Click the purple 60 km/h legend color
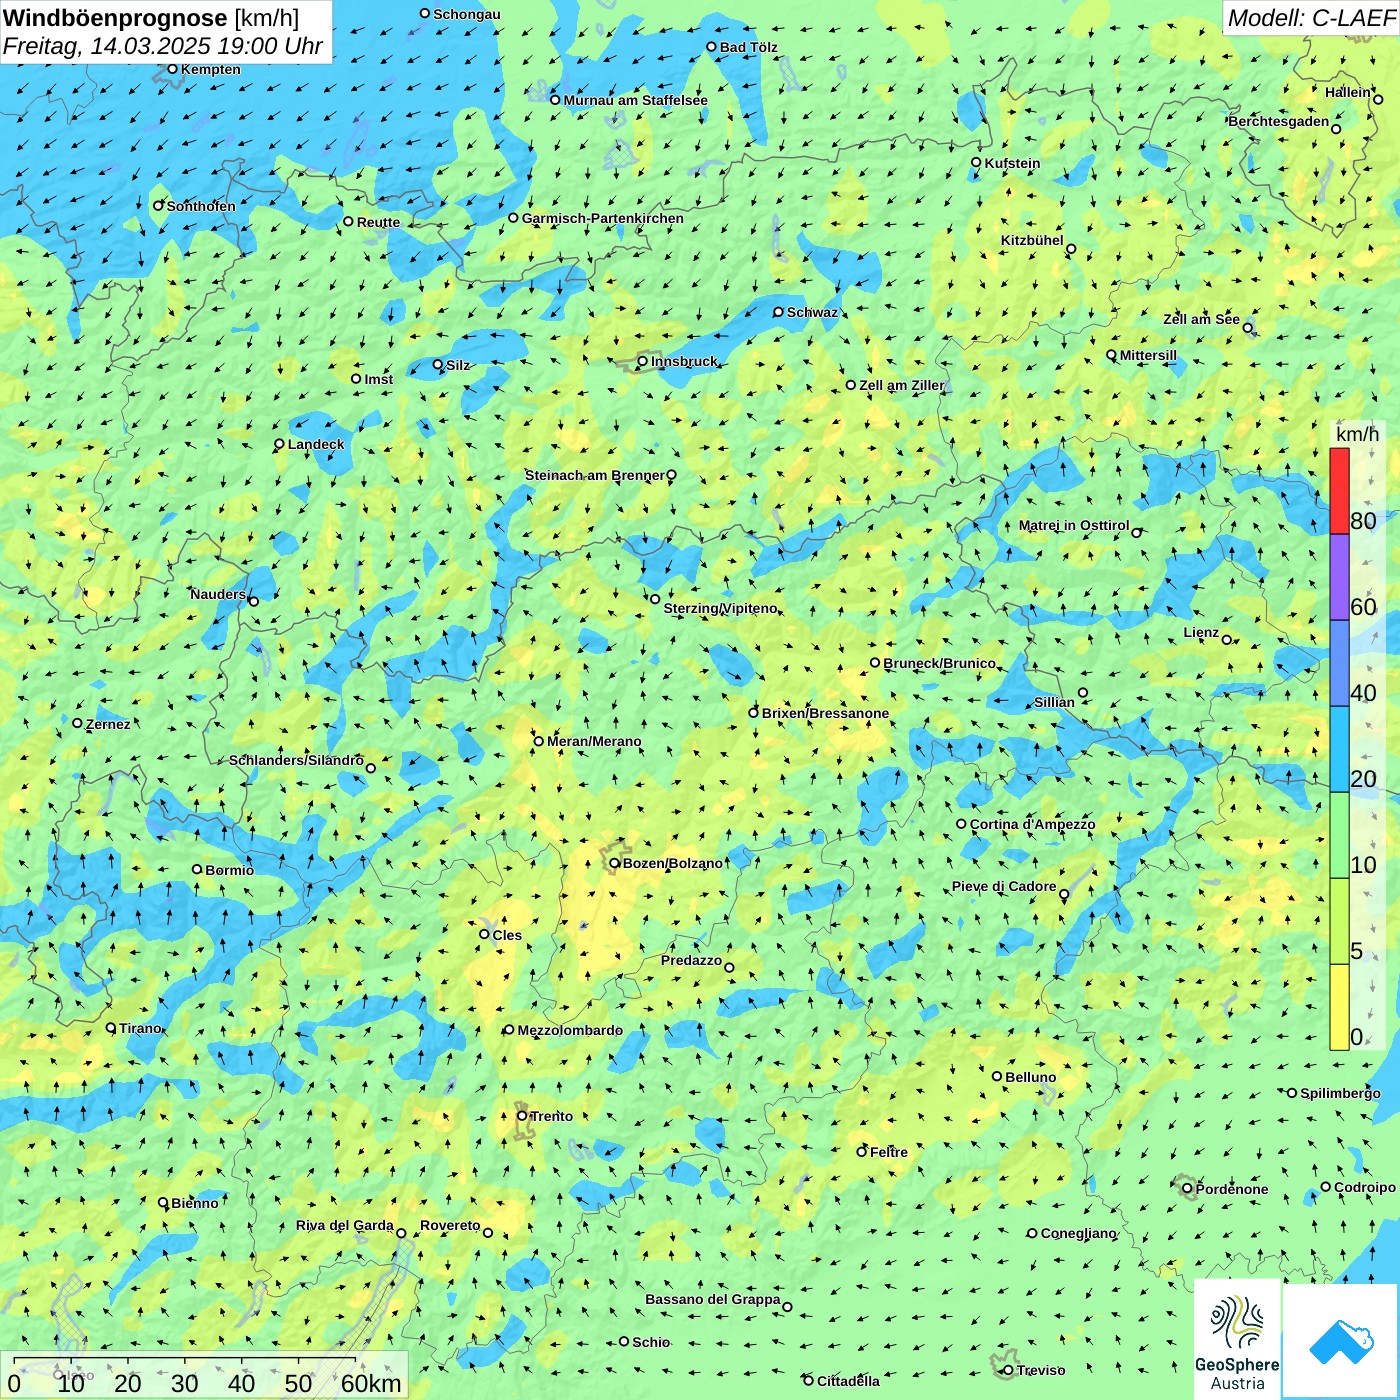Viewport: 1400px width, 1400px height. coord(1339,577)
